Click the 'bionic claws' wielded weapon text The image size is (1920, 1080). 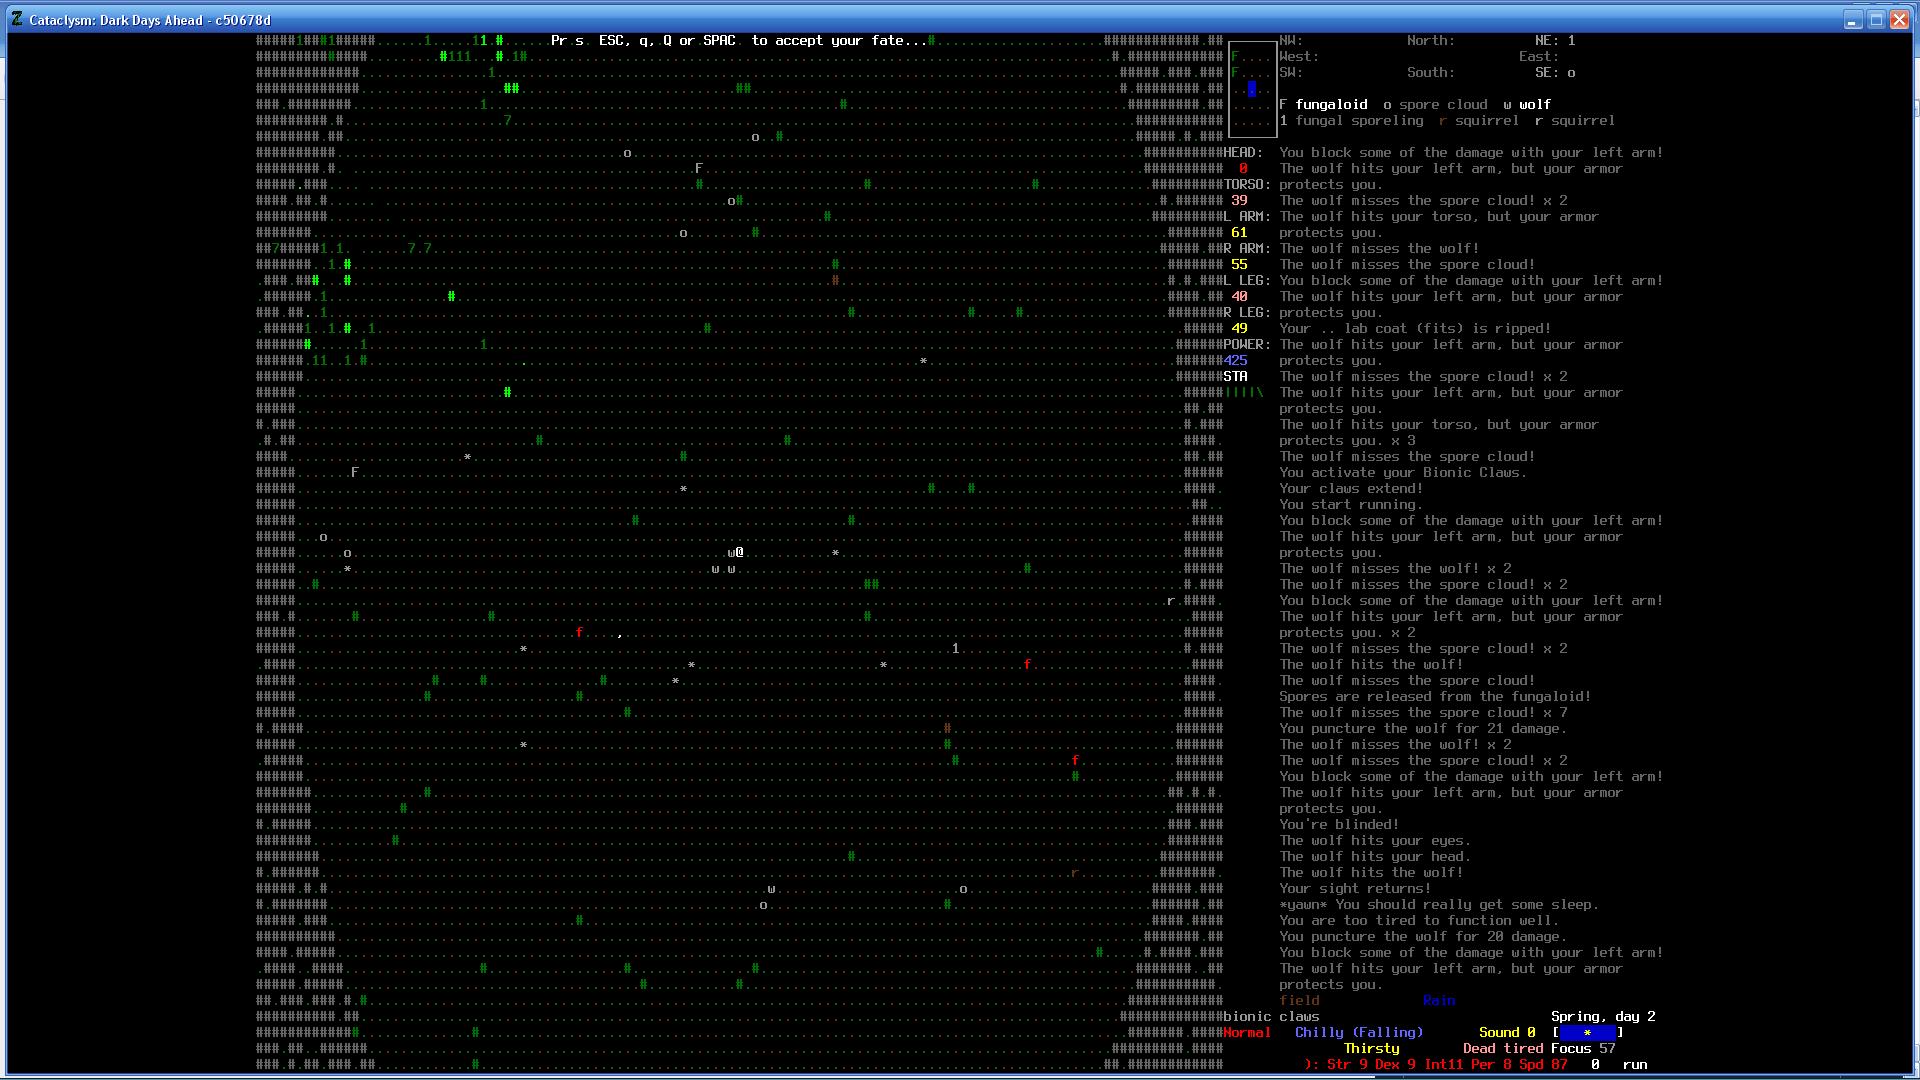pos(1271,1016)
